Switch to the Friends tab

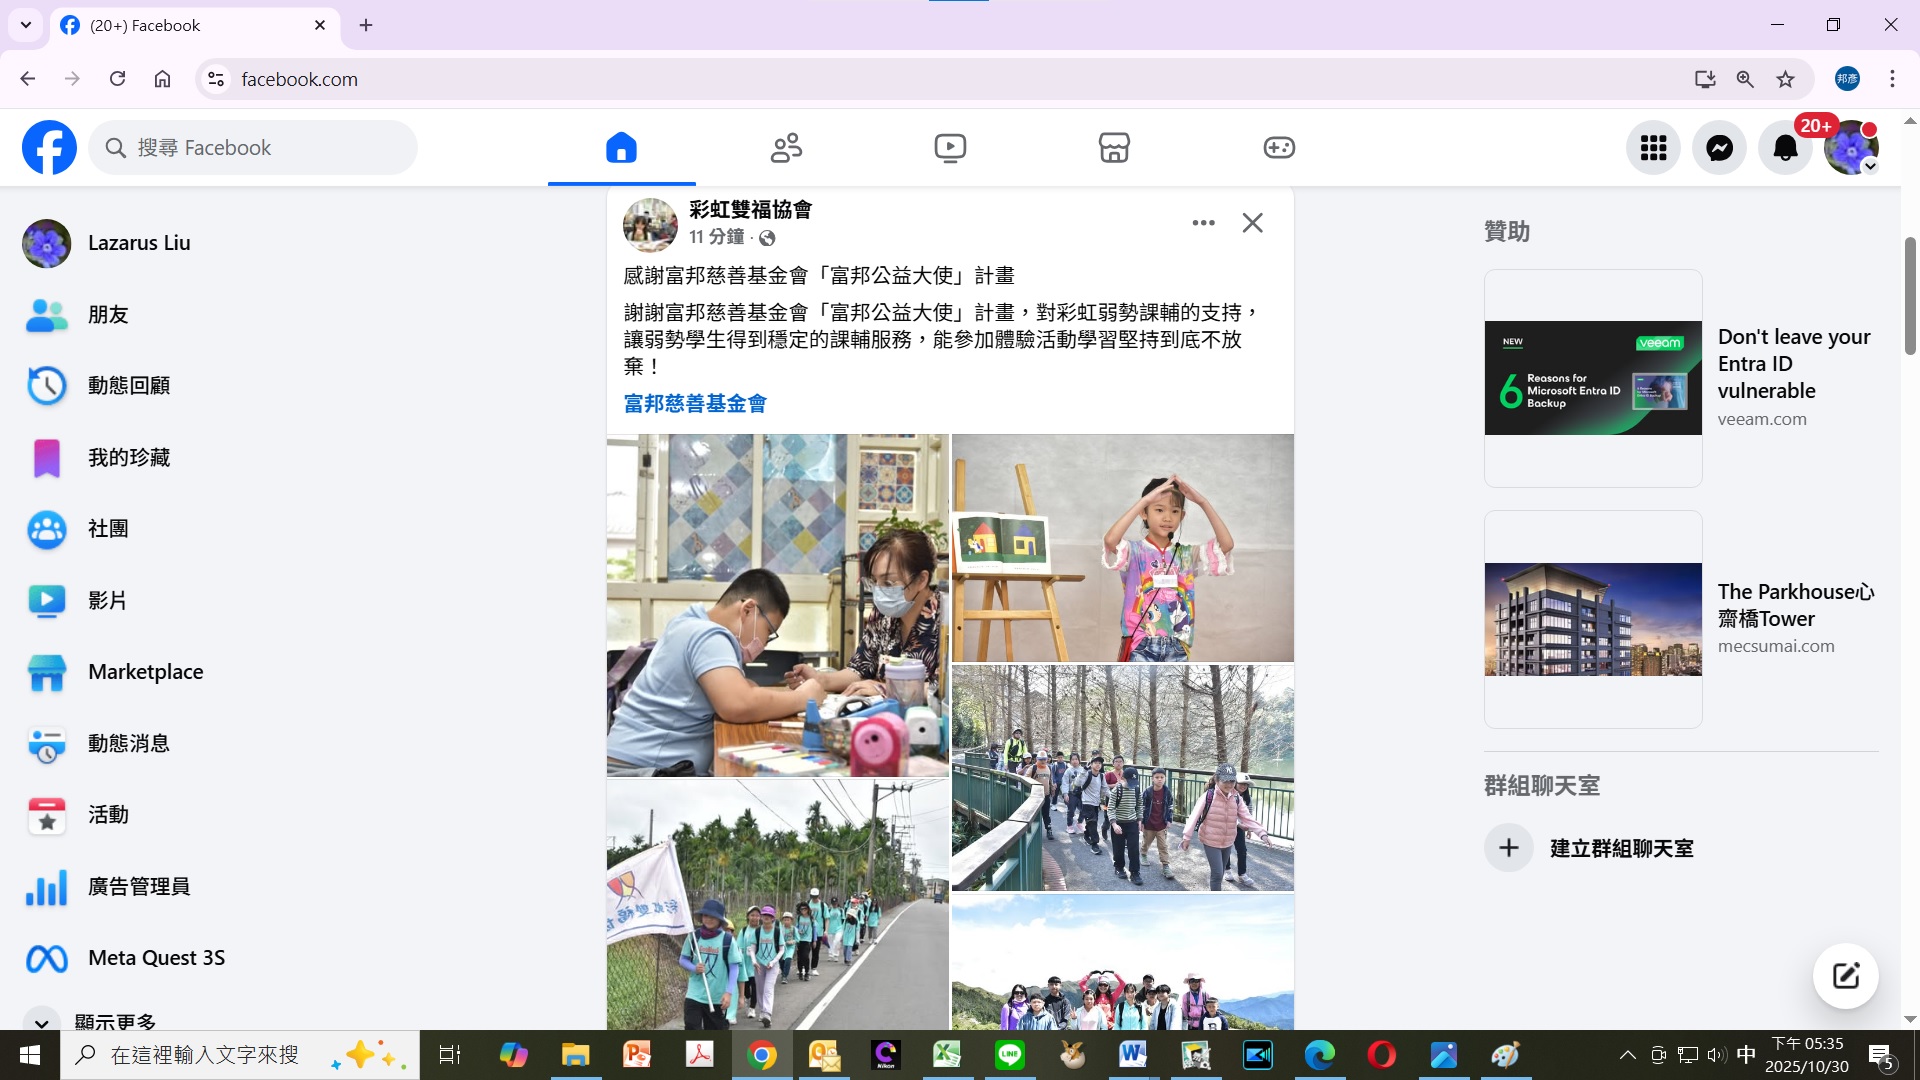(786, 148)
